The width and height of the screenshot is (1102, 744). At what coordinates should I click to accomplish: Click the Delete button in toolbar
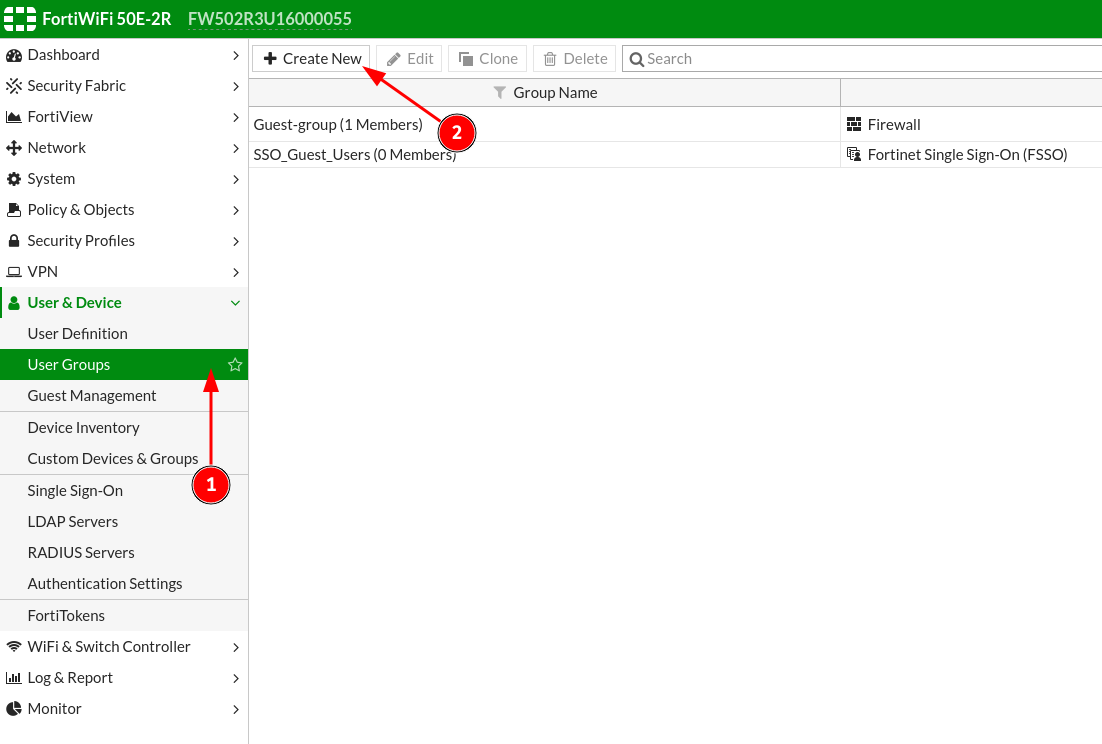(575, 59)
